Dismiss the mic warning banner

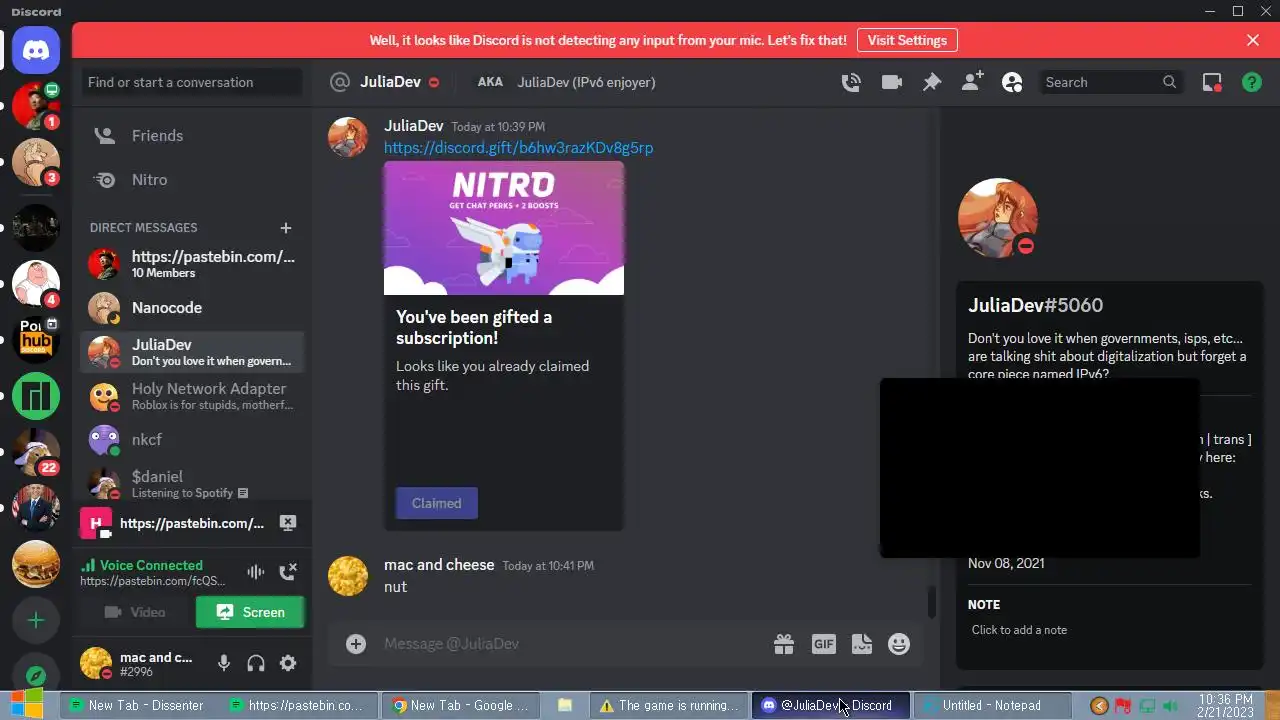point(1253,40)
